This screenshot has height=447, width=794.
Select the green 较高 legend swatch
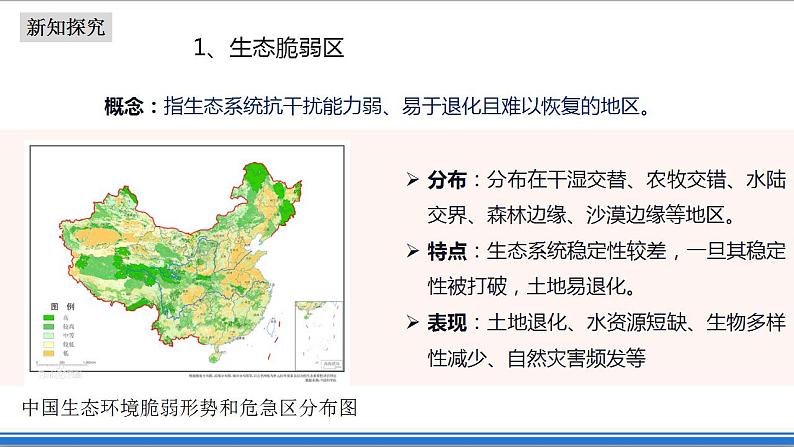(46, 326)
